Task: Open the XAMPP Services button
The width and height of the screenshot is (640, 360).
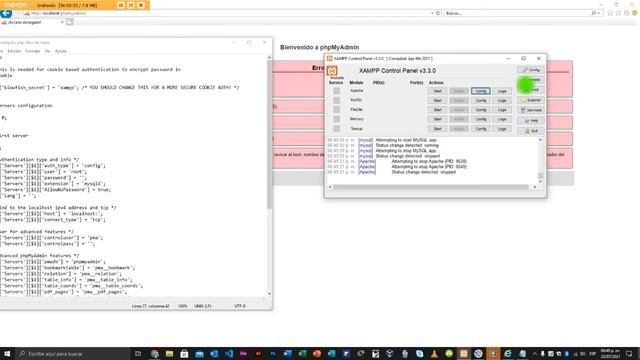Action: 531,110
